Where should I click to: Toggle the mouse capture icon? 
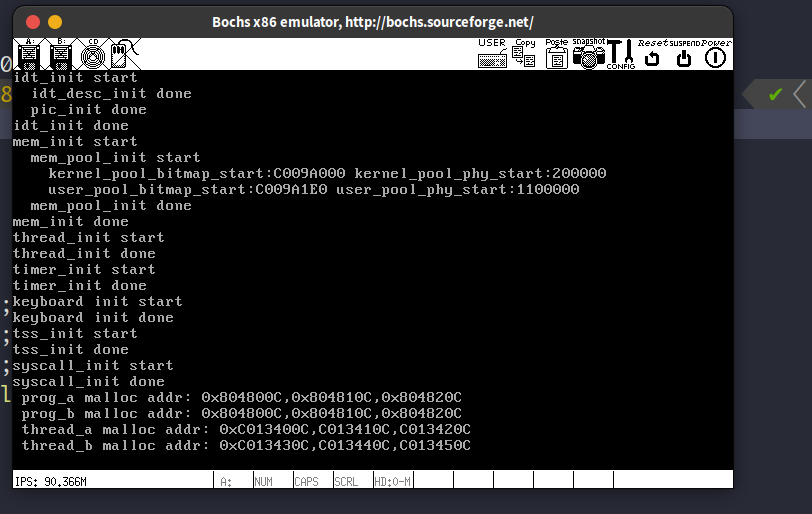click(125, 54)
